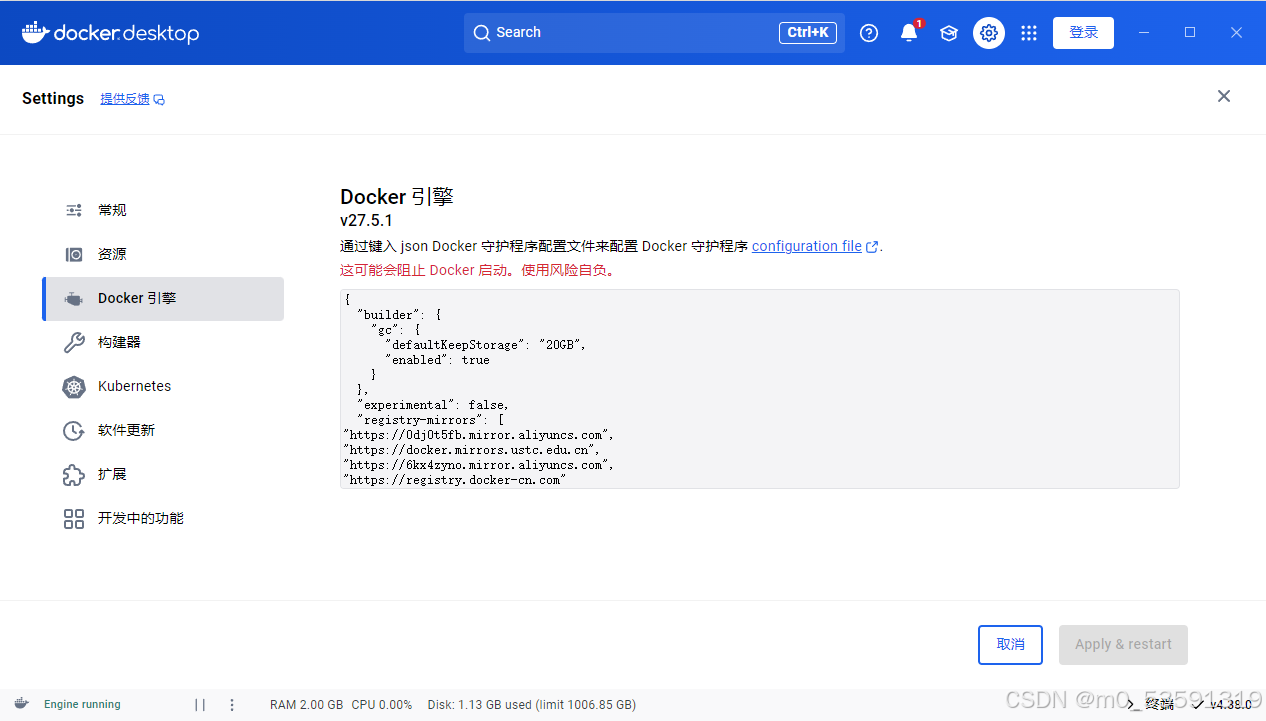Screen dimensions: 1266x721
Task: Click inside the daemon JSON editor
Action: pos(759,389)
